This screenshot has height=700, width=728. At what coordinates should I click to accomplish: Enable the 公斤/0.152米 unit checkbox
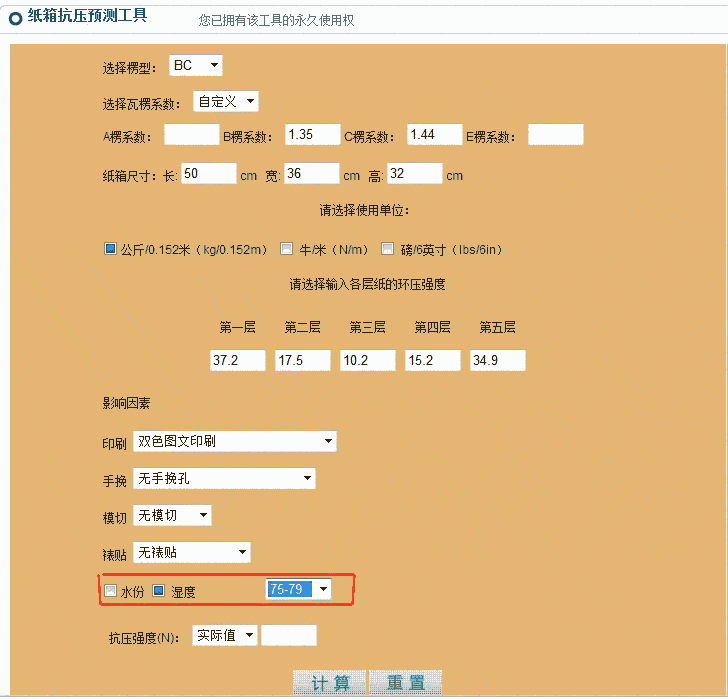[x=111, y=249]
